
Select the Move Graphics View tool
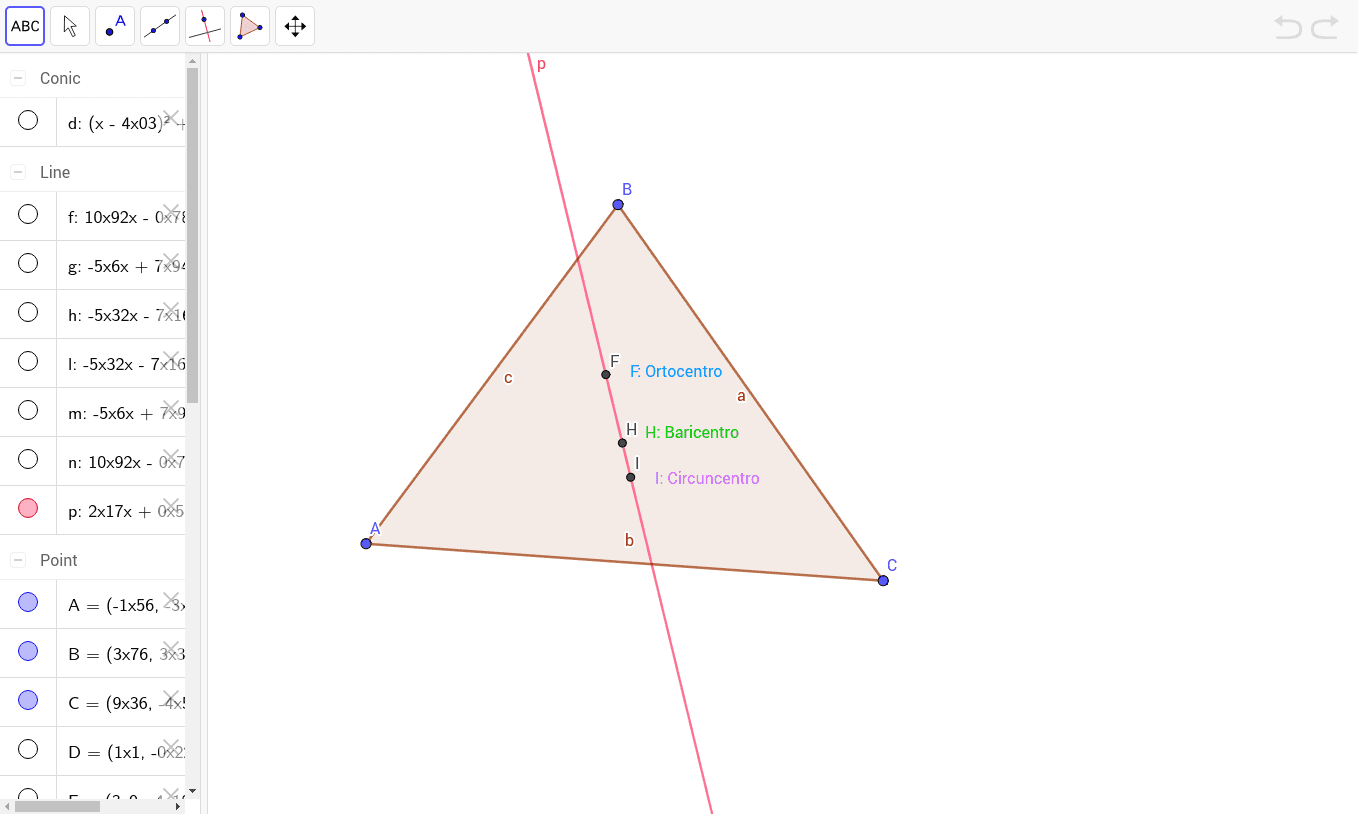point(295,26)
